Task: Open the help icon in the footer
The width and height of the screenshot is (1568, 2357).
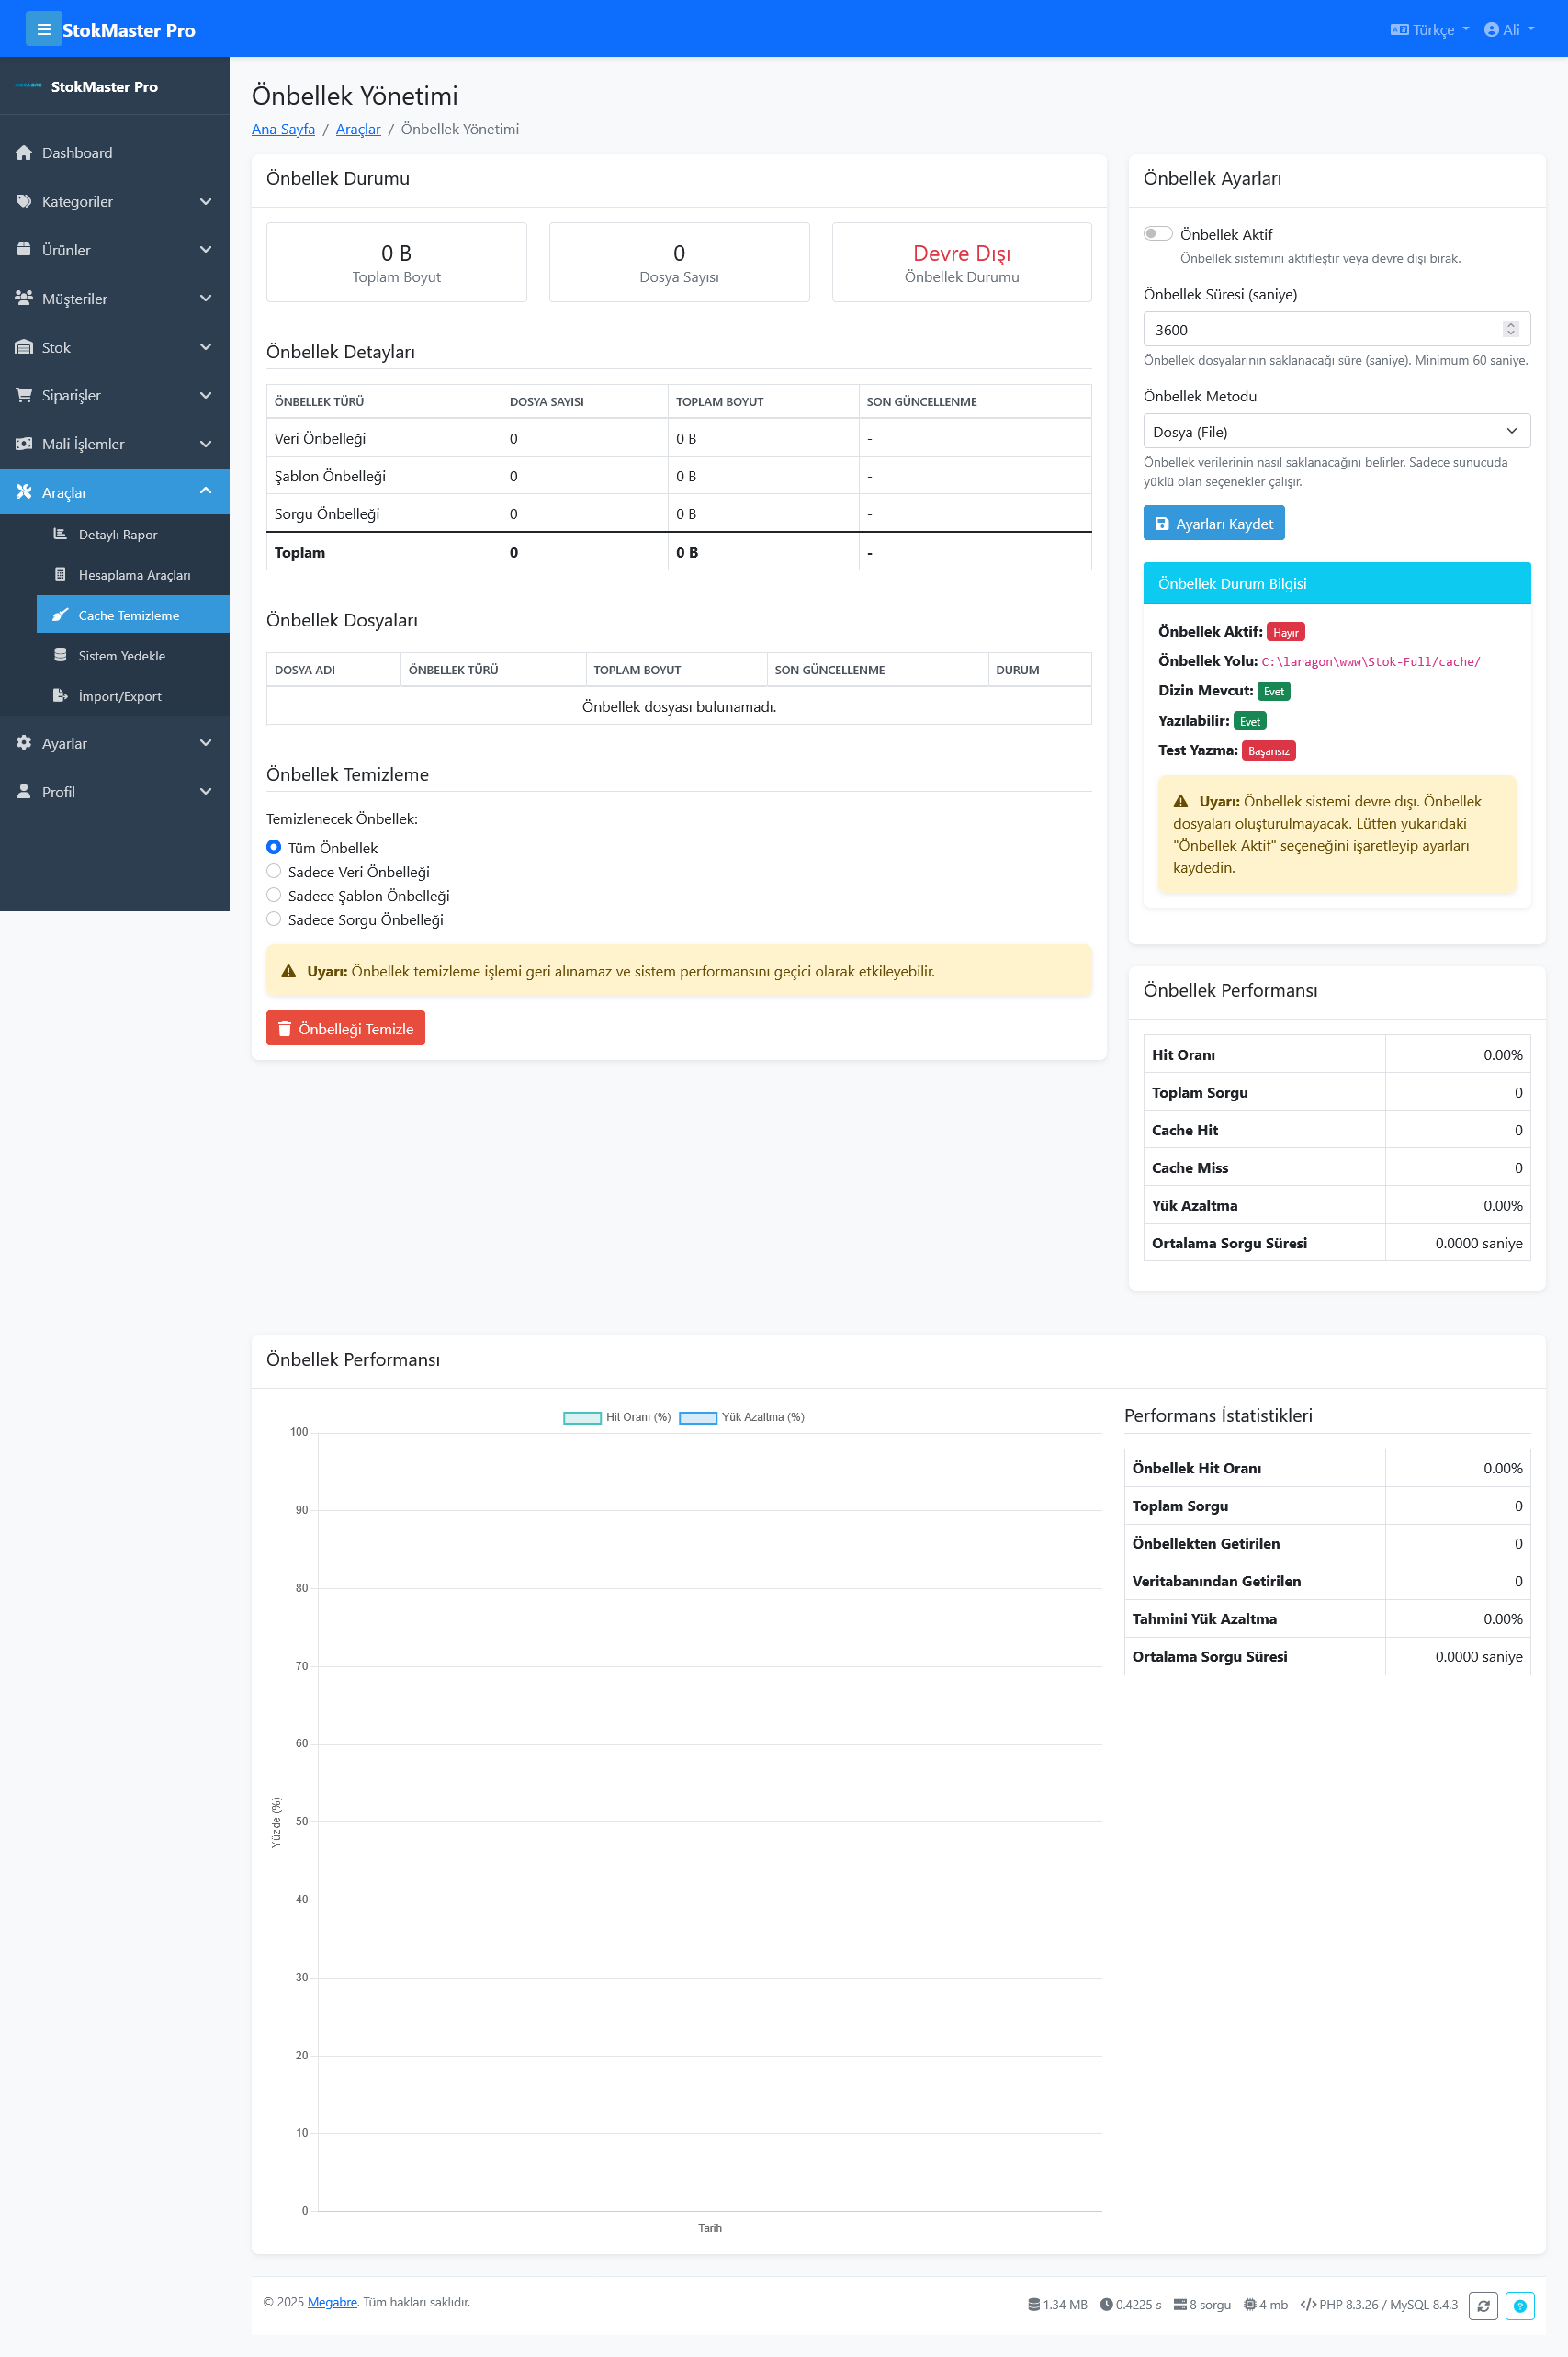Action: pyautogui.click(x=1521, y=2305)
